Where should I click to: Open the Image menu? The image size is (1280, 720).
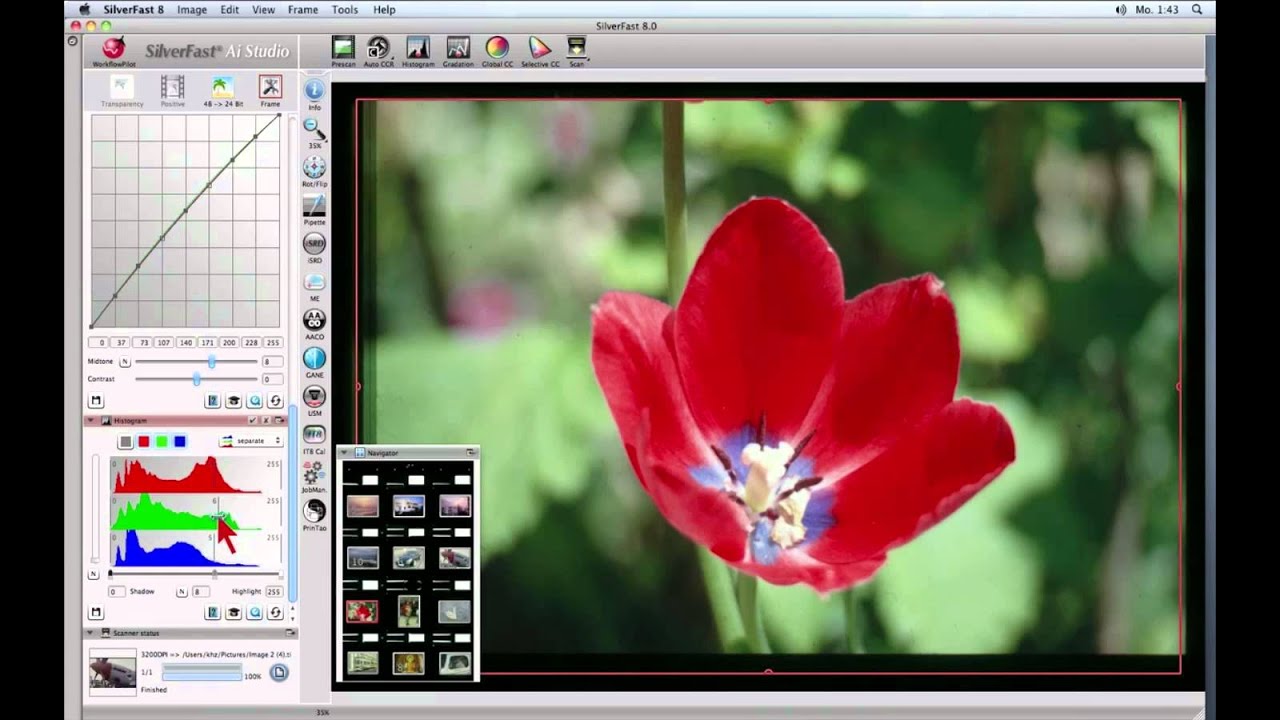[191, 9]
